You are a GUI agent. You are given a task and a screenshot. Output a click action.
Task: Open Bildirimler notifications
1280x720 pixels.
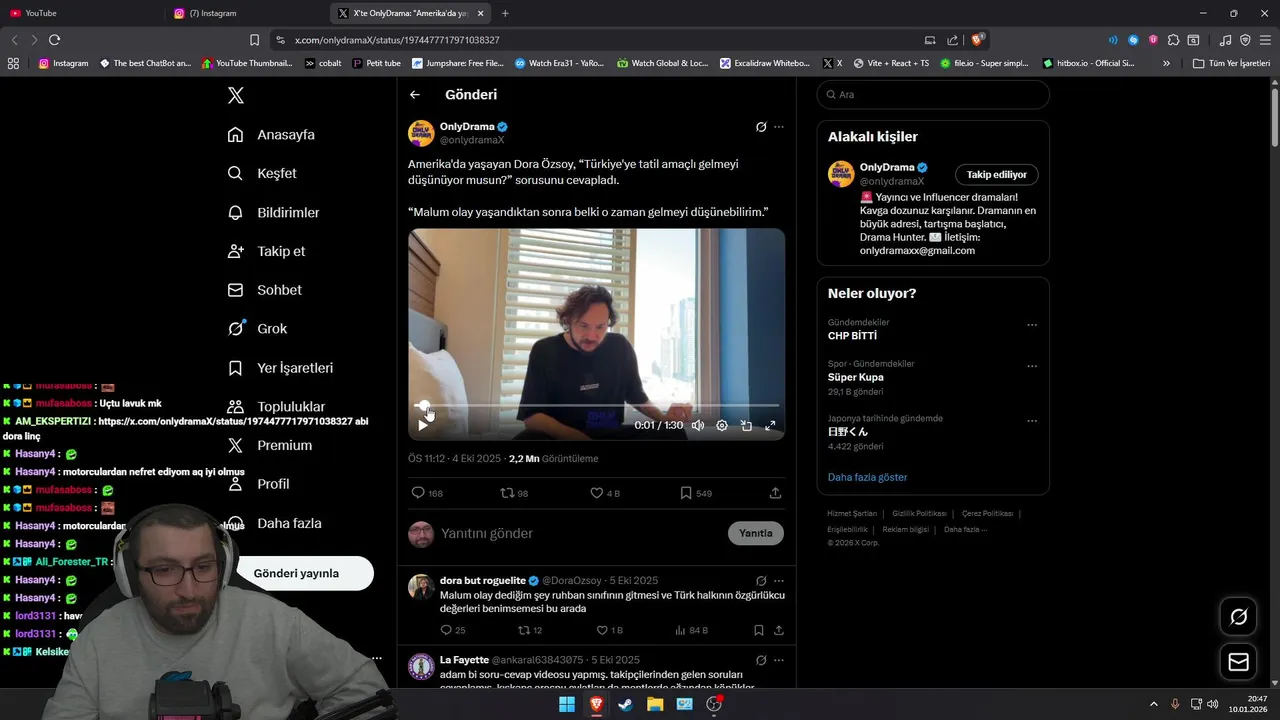point(273,212)
